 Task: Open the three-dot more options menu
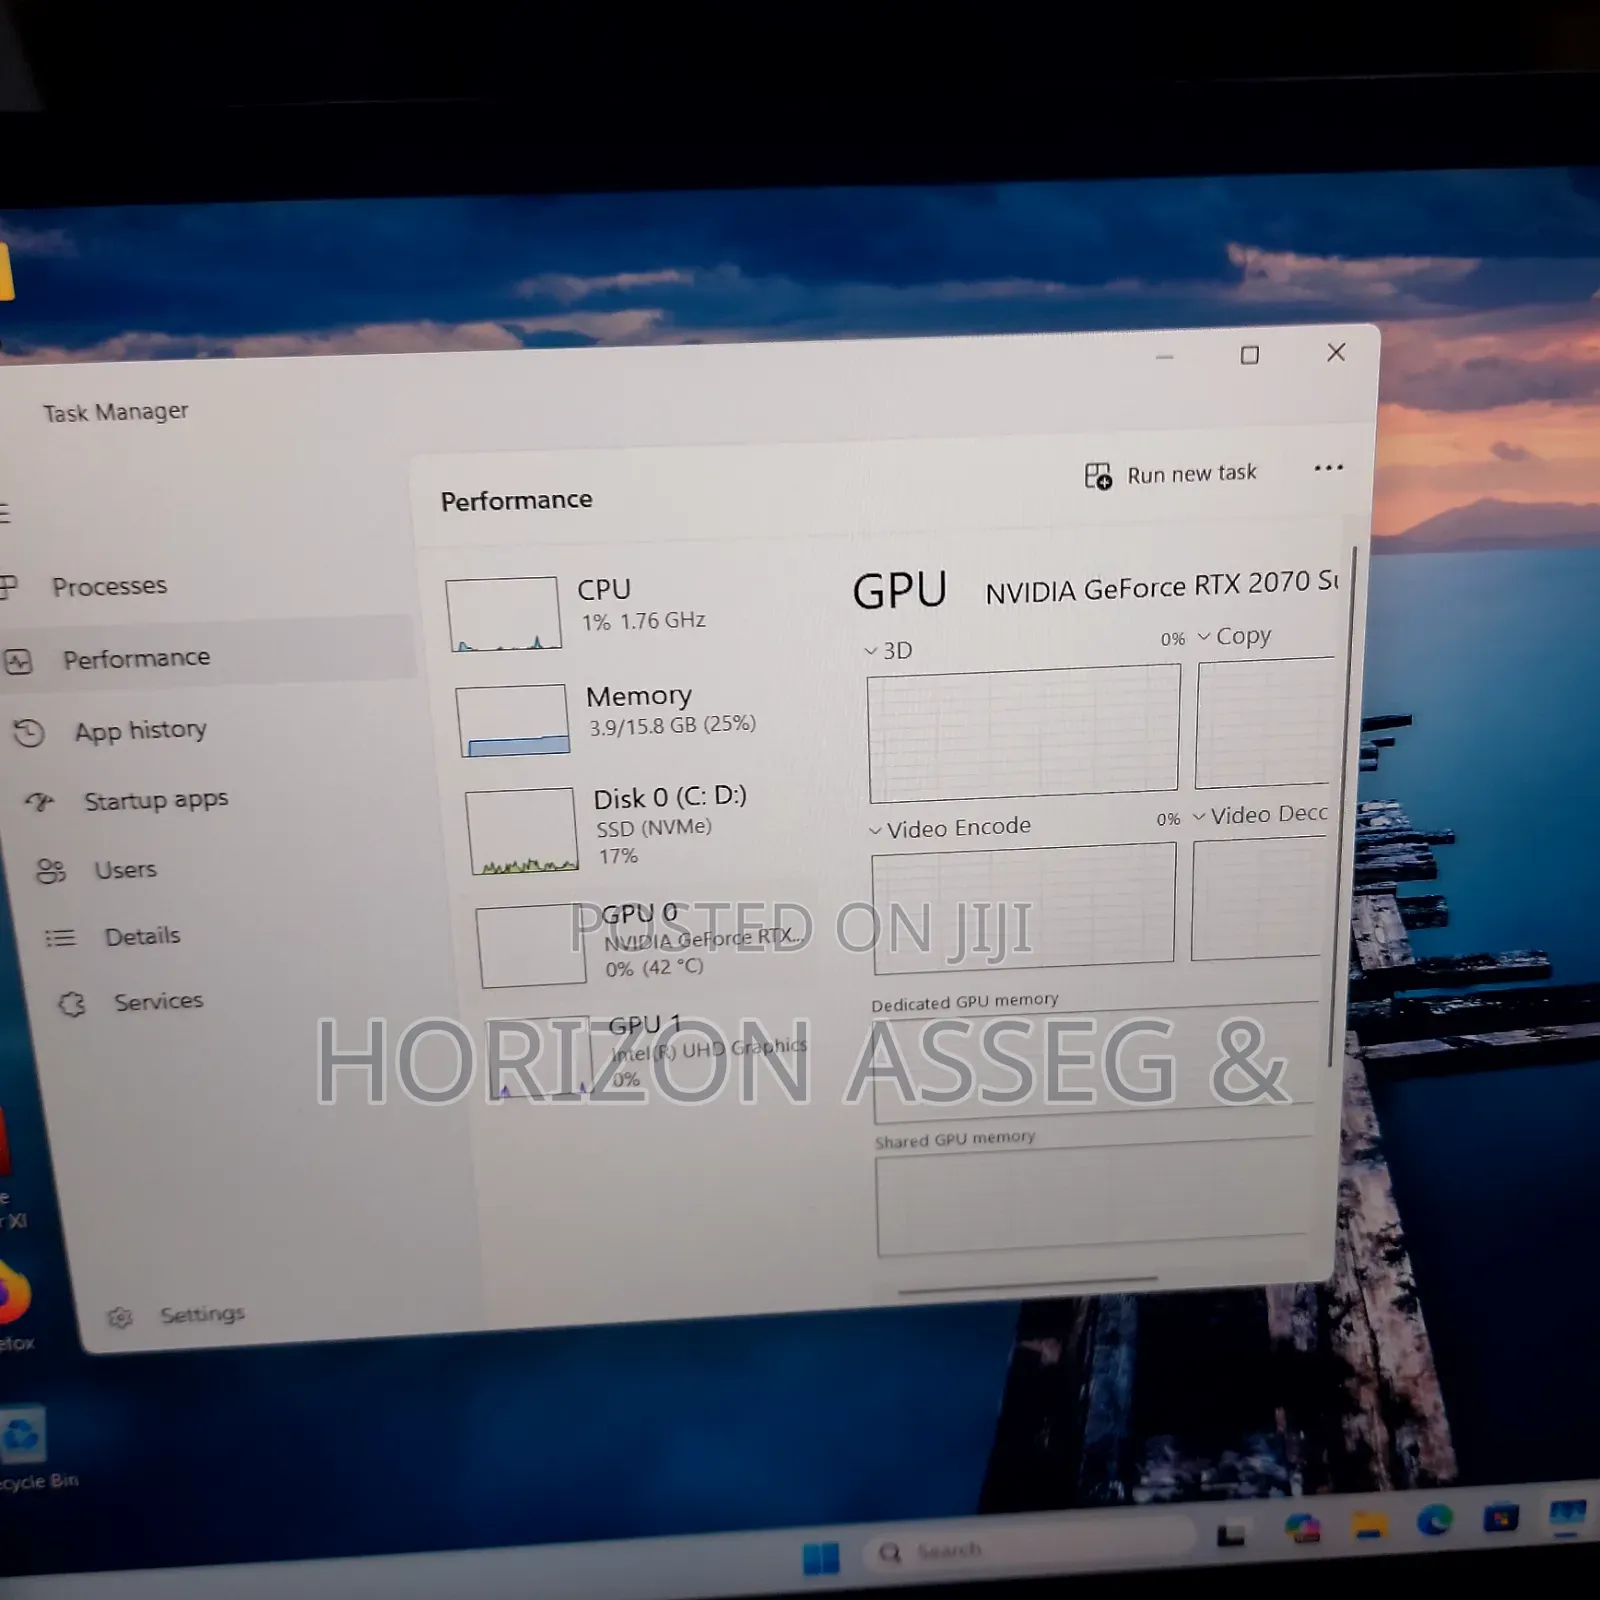point(1328,467)
